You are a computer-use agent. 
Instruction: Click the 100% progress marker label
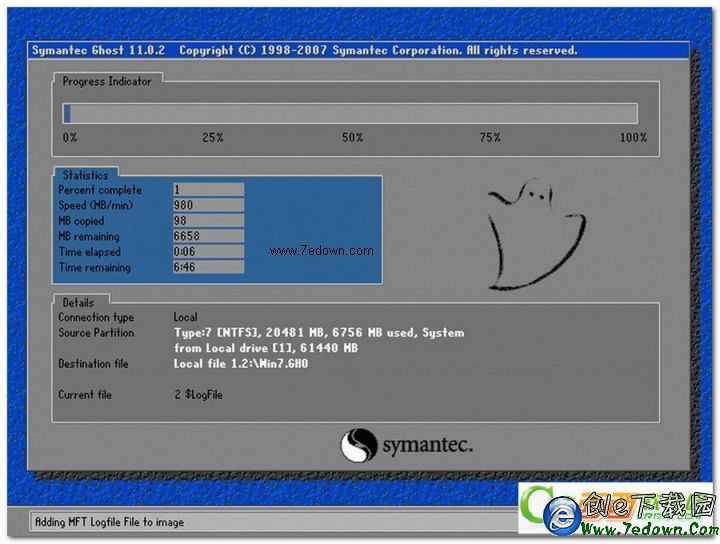[x=634, y=137]
